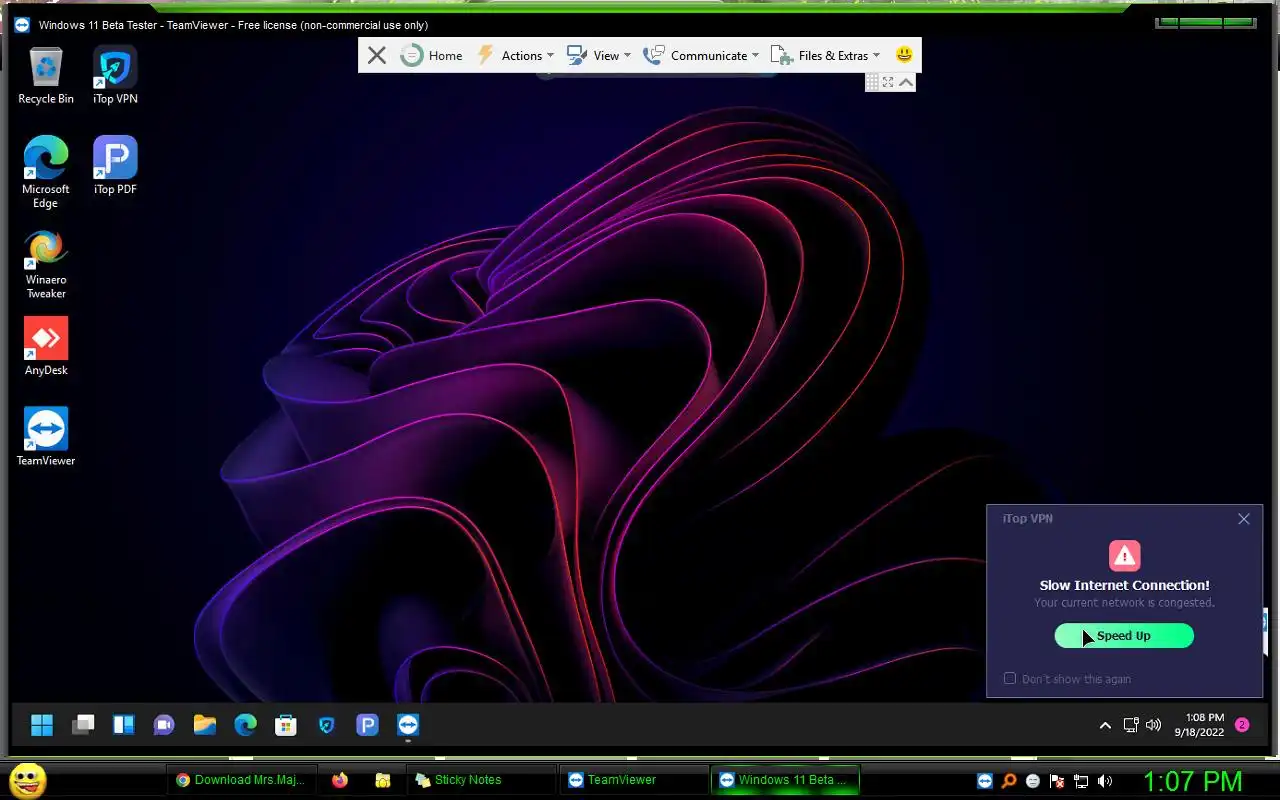Click the smiley feedback icon
The height and width of the screenshot is (800, 1280).
click(x=904, y=55)
